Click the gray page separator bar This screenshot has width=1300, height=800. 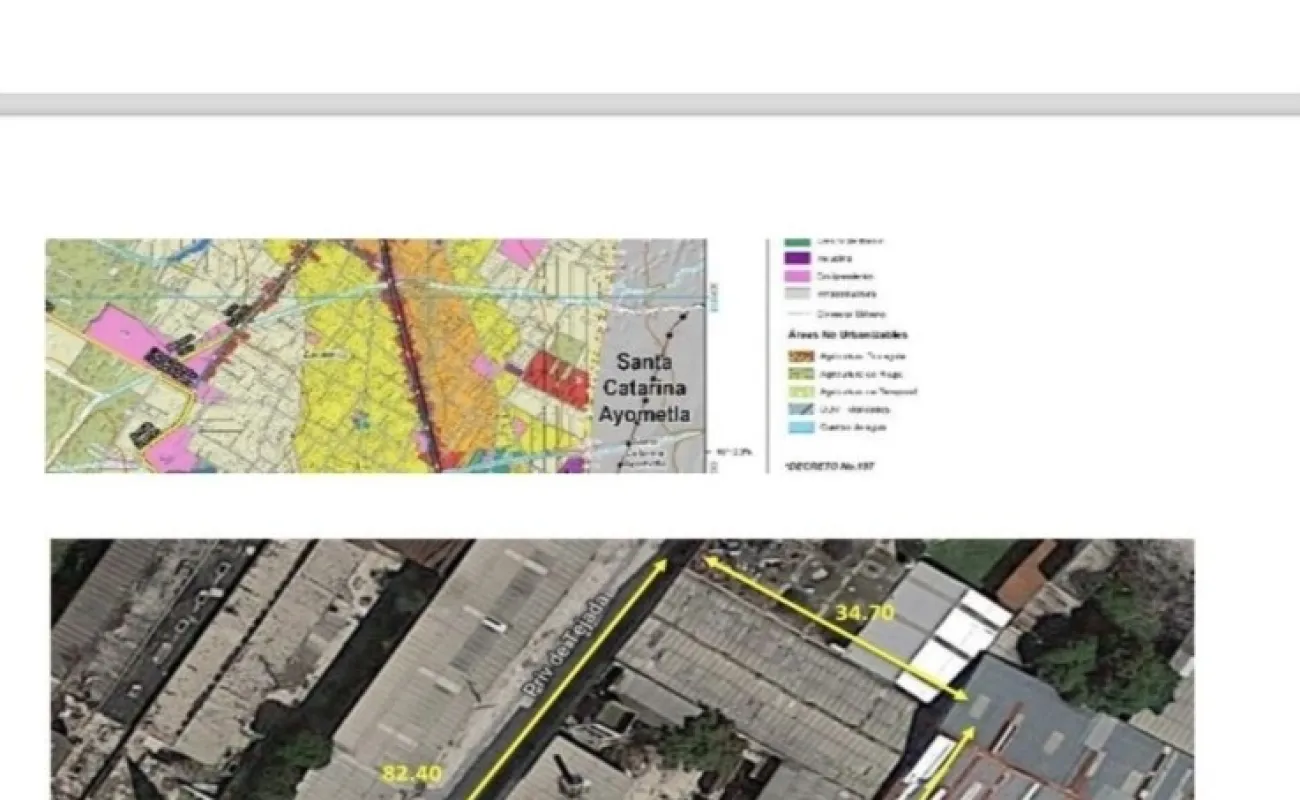pos(650,104)
